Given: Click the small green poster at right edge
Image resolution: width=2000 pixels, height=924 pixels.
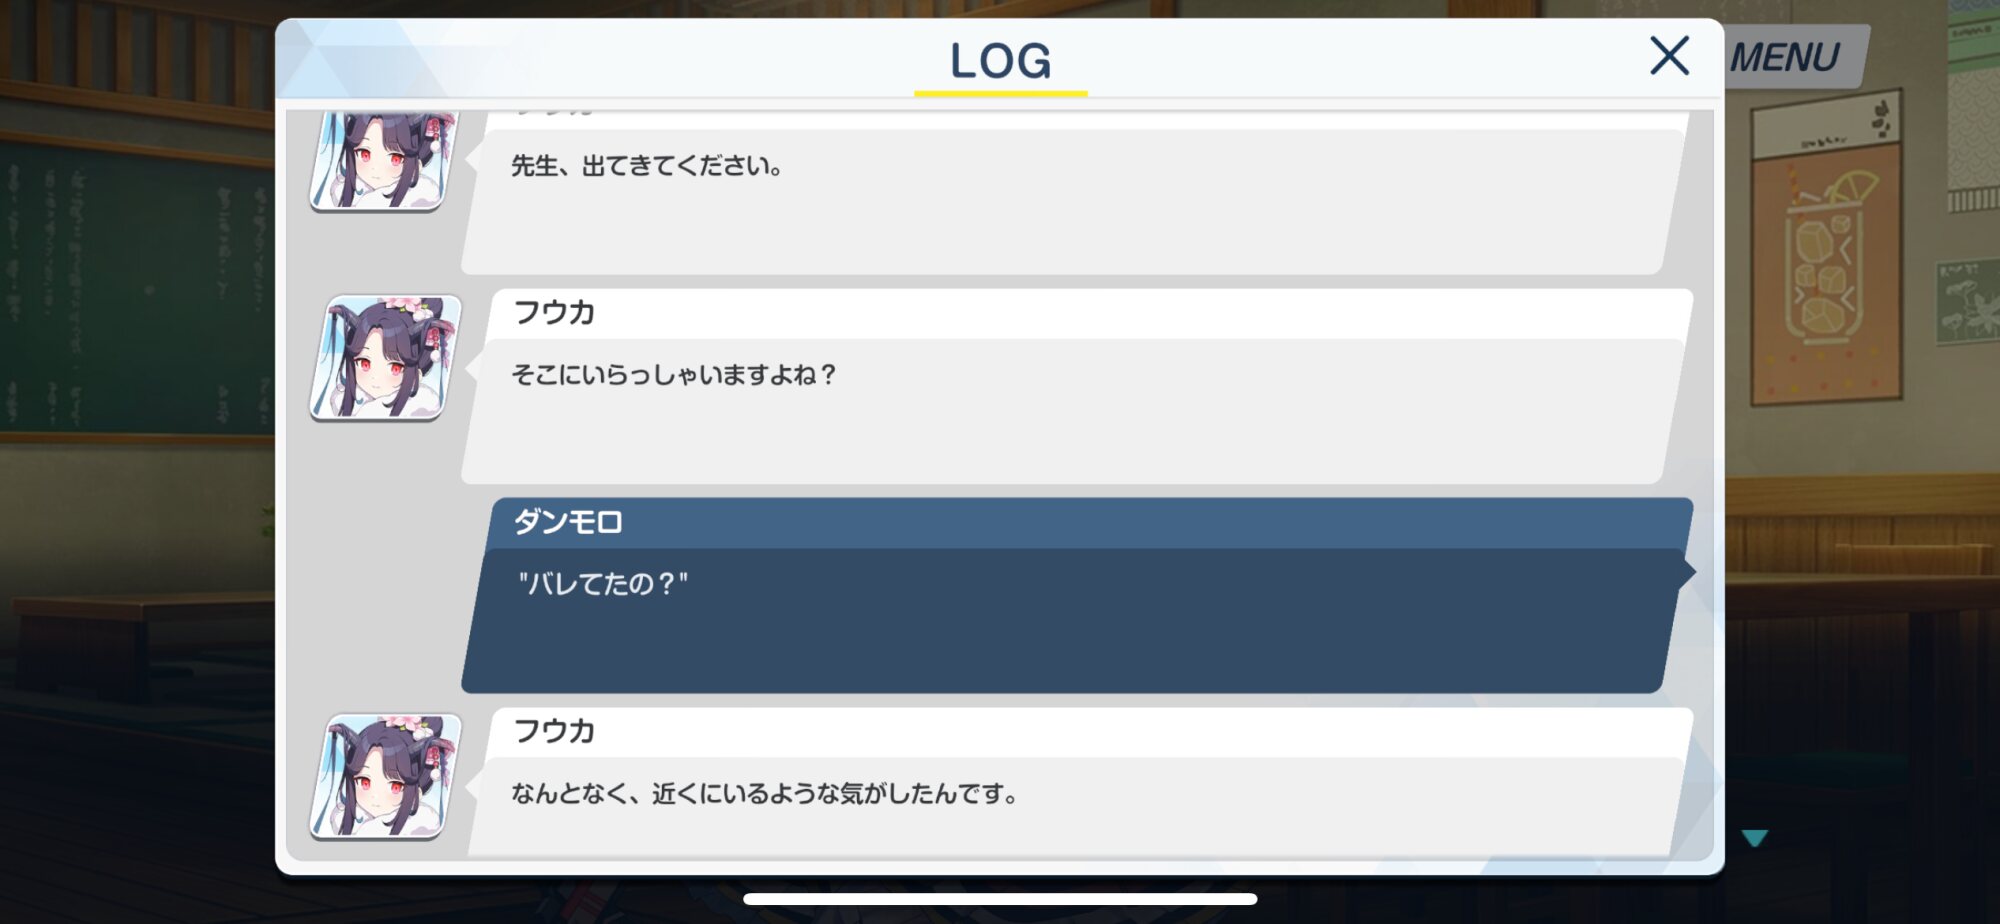Looking at the screenshot, I should [1967, 302].
